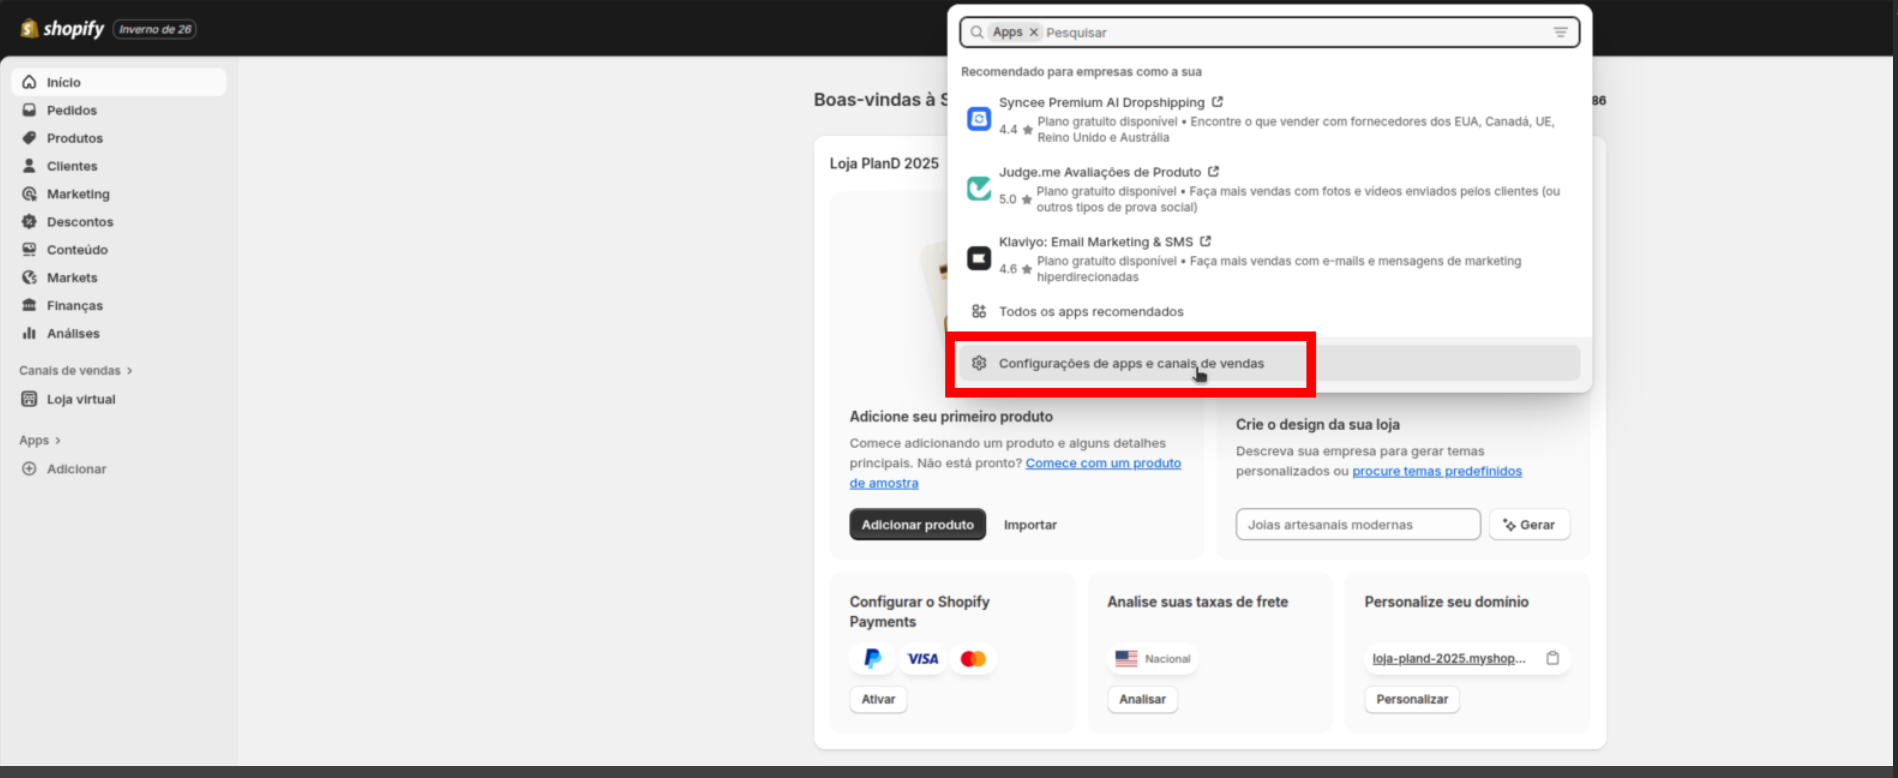Click Adicionar under Apps in sidebar
The image size is (1898, 778).
119,469
